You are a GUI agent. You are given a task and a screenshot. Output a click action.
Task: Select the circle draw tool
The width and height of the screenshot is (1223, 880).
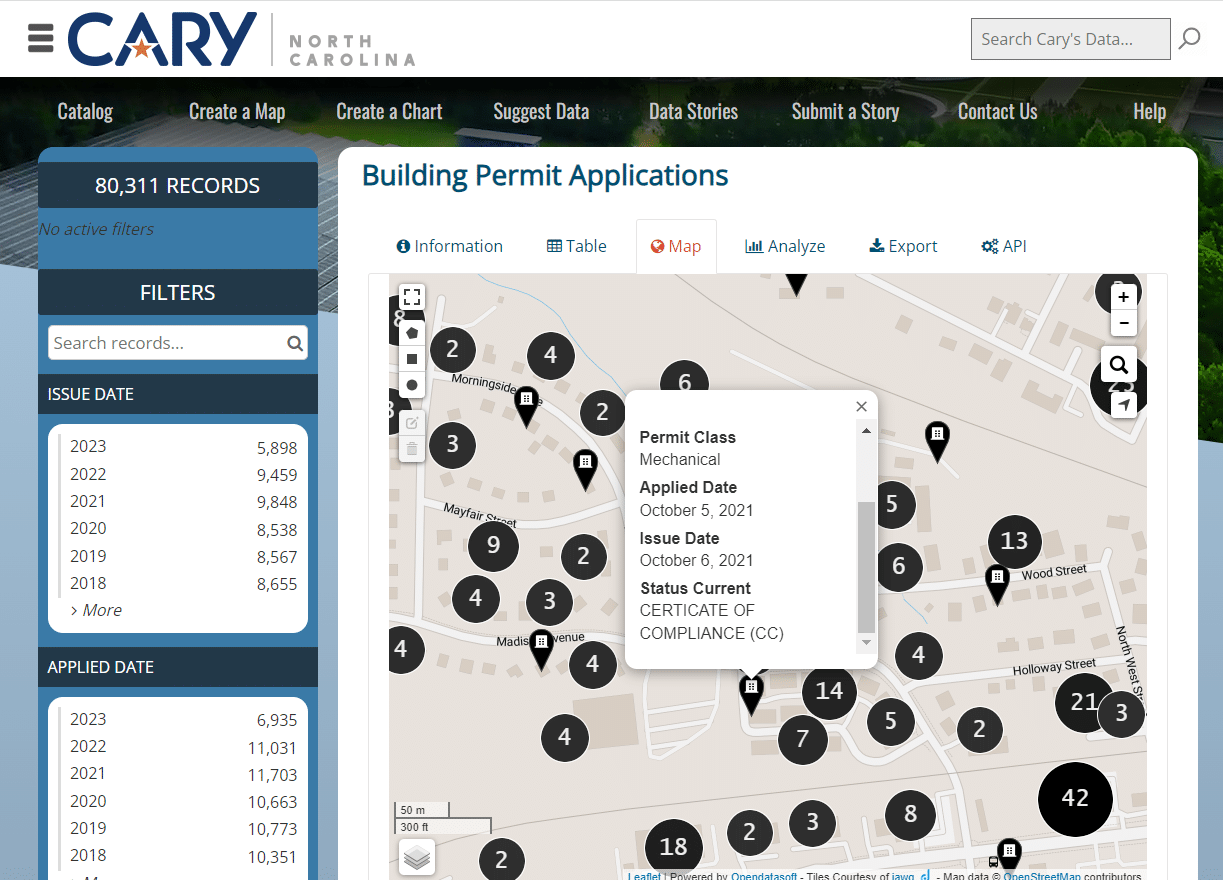pos(412,385)
